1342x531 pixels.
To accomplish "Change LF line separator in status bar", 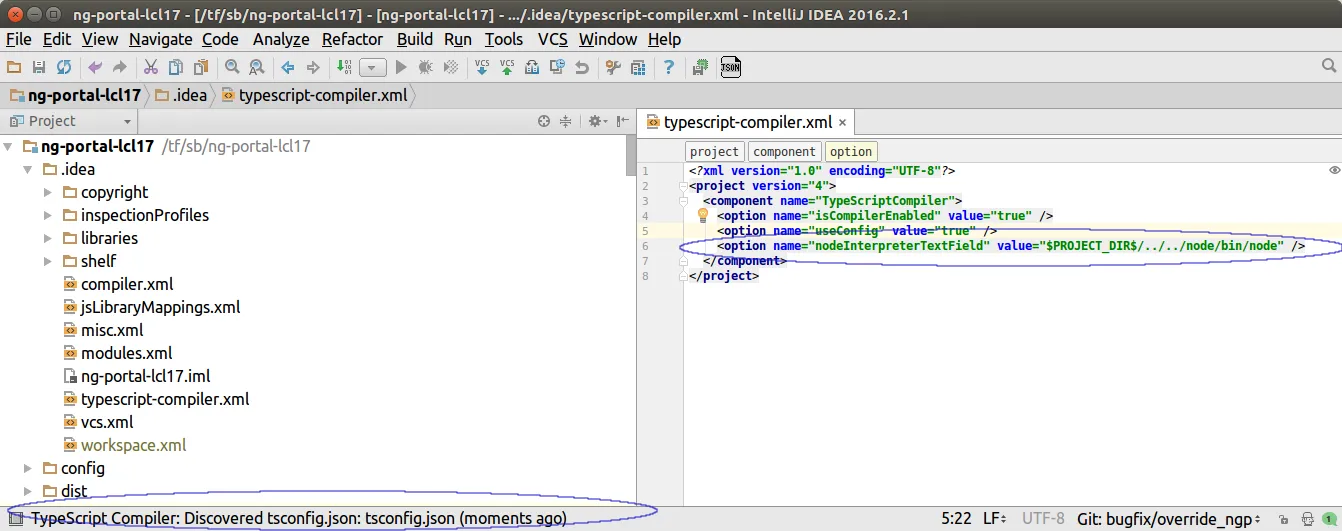I will pyautogui.click(x=994, y=518).
